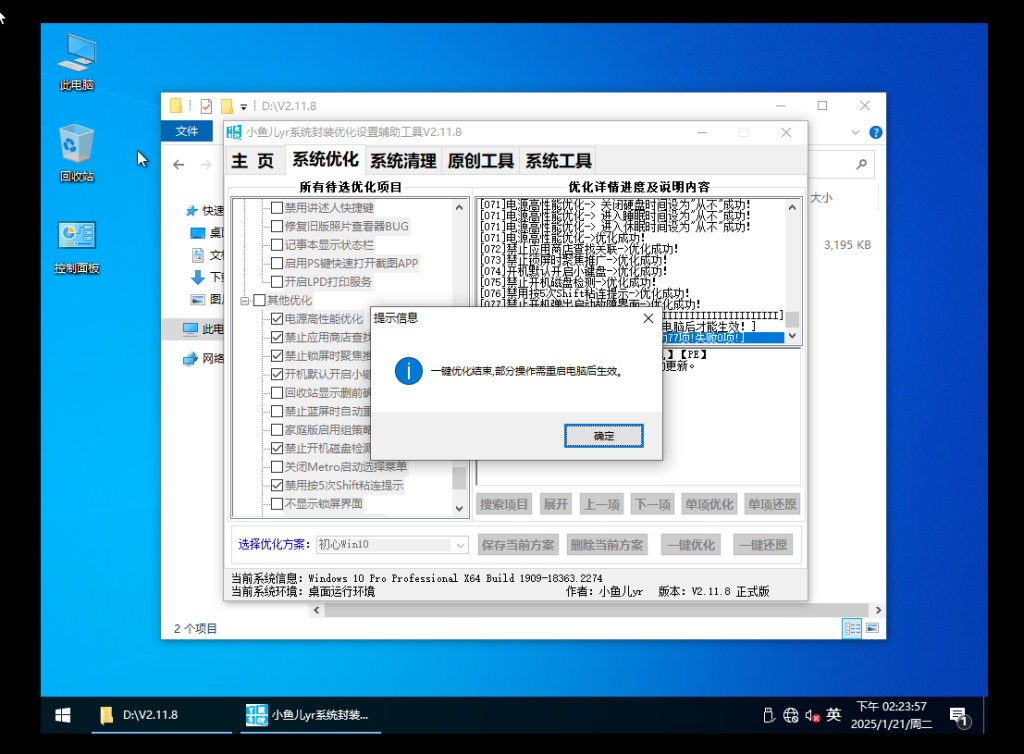This screenshot has height=754, width=1024.
Task: Open the quick access toolbar dropdown arrow
Action: [243, 106]
